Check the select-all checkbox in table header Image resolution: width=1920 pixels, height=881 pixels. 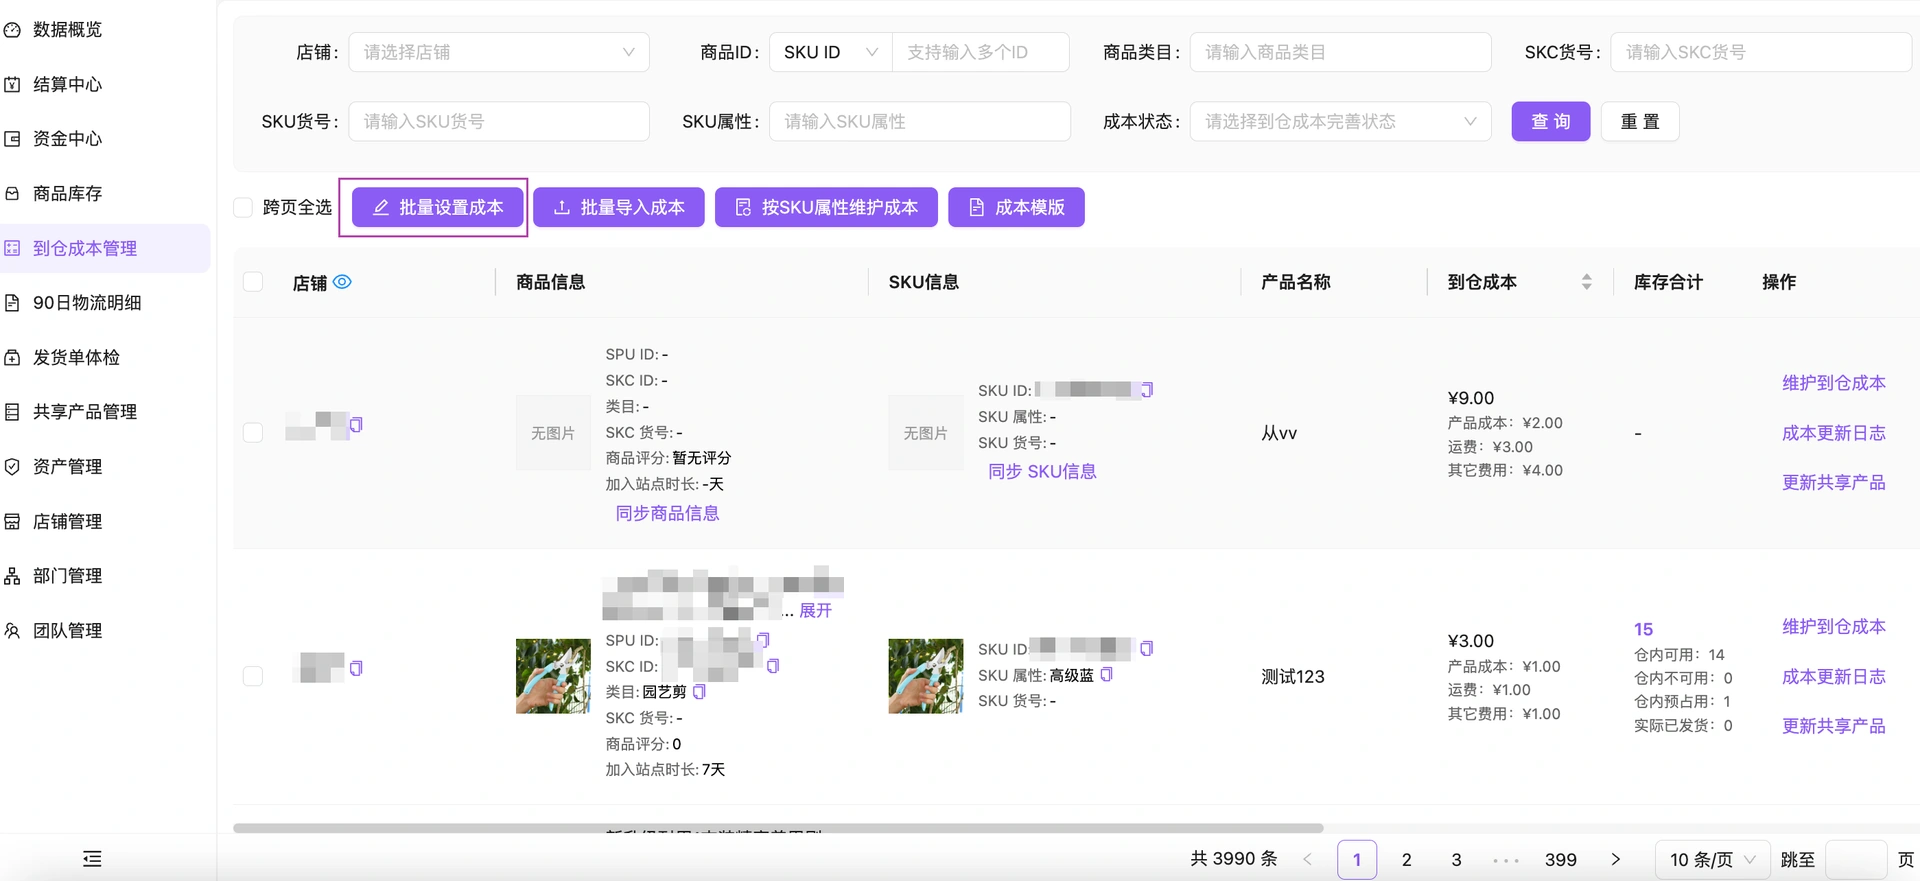pos(253,282)
